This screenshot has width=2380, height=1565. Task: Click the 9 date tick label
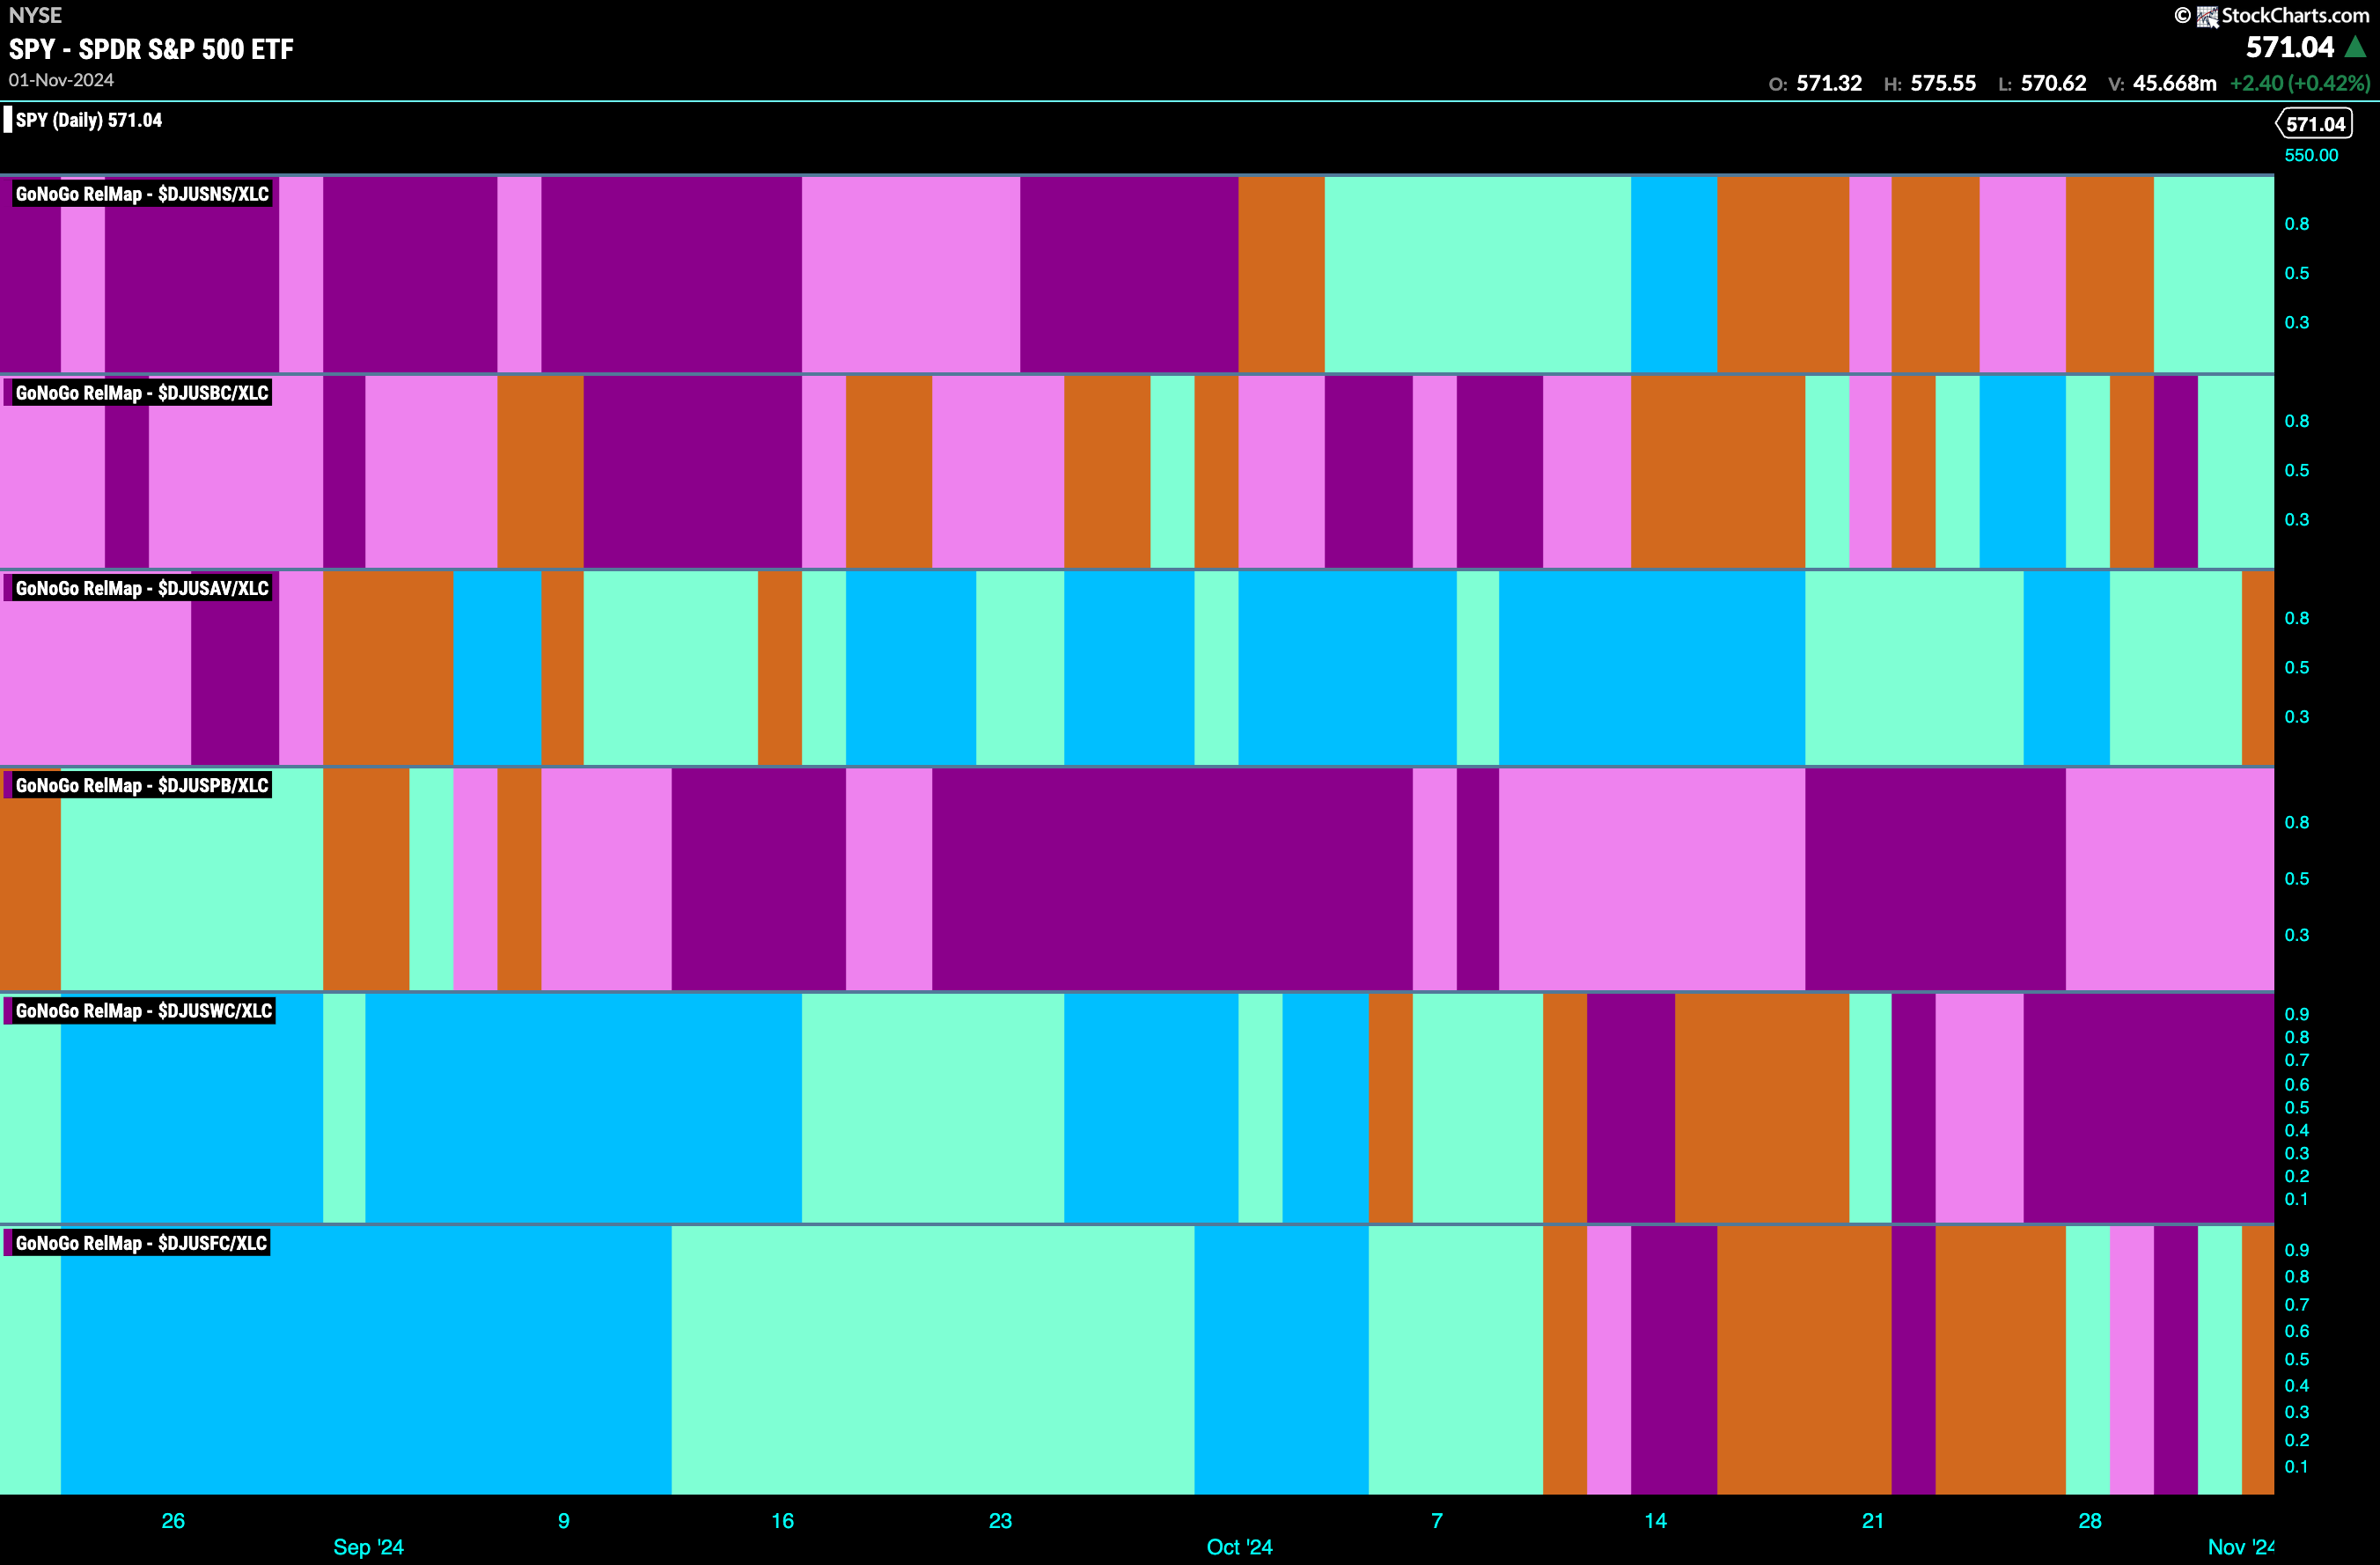tap(564, 1521)
